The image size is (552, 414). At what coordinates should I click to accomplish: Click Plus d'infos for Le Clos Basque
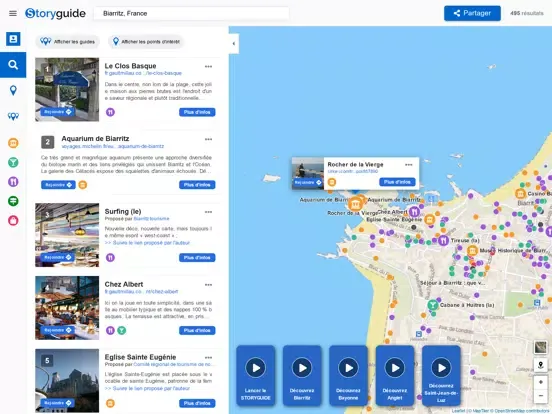point(197,112)
